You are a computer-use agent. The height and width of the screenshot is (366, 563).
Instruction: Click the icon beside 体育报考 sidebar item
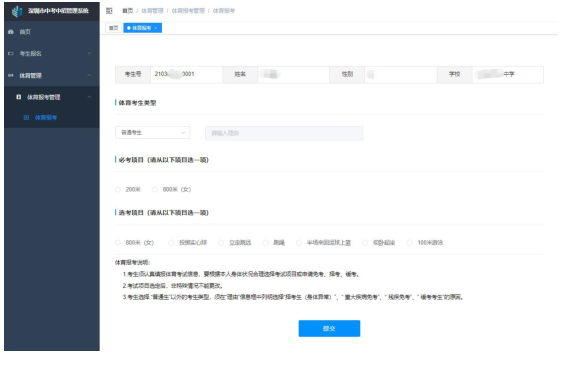[x=26, y=117]
